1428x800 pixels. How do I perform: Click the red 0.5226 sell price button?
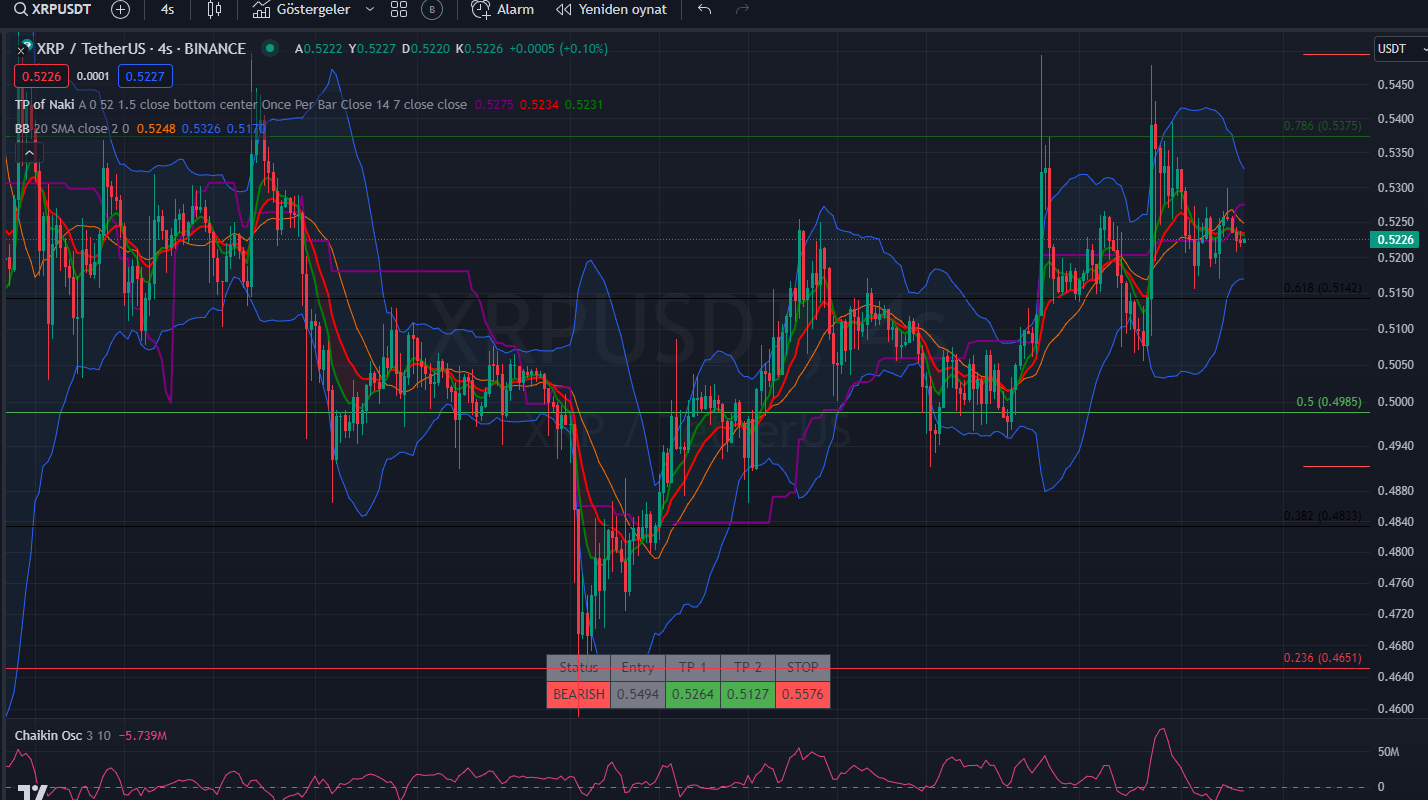[41, 75]
